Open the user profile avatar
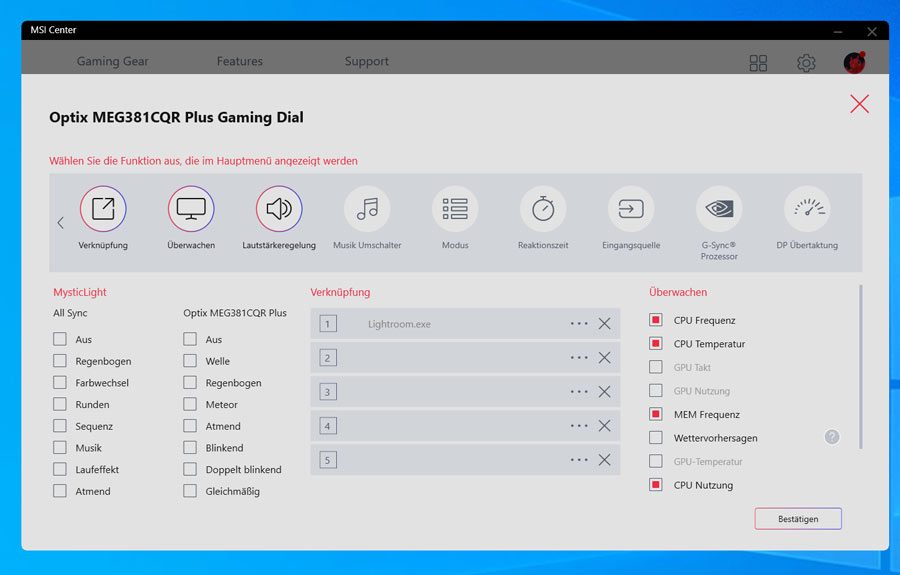Viewport: 900px width, 575px height. click(854, 63)
